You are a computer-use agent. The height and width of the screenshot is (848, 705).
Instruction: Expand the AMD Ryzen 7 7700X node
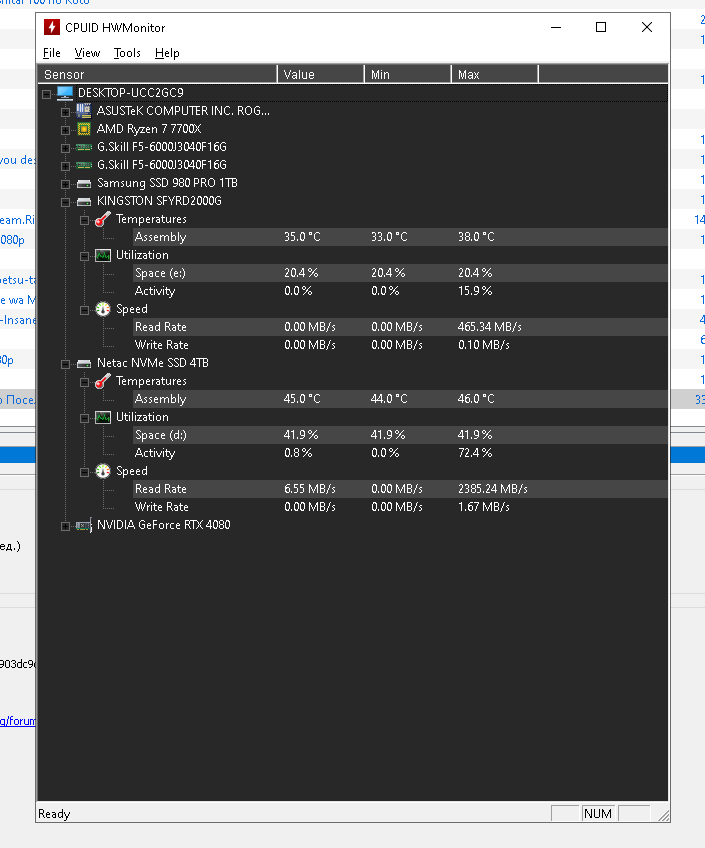point(65,130)
